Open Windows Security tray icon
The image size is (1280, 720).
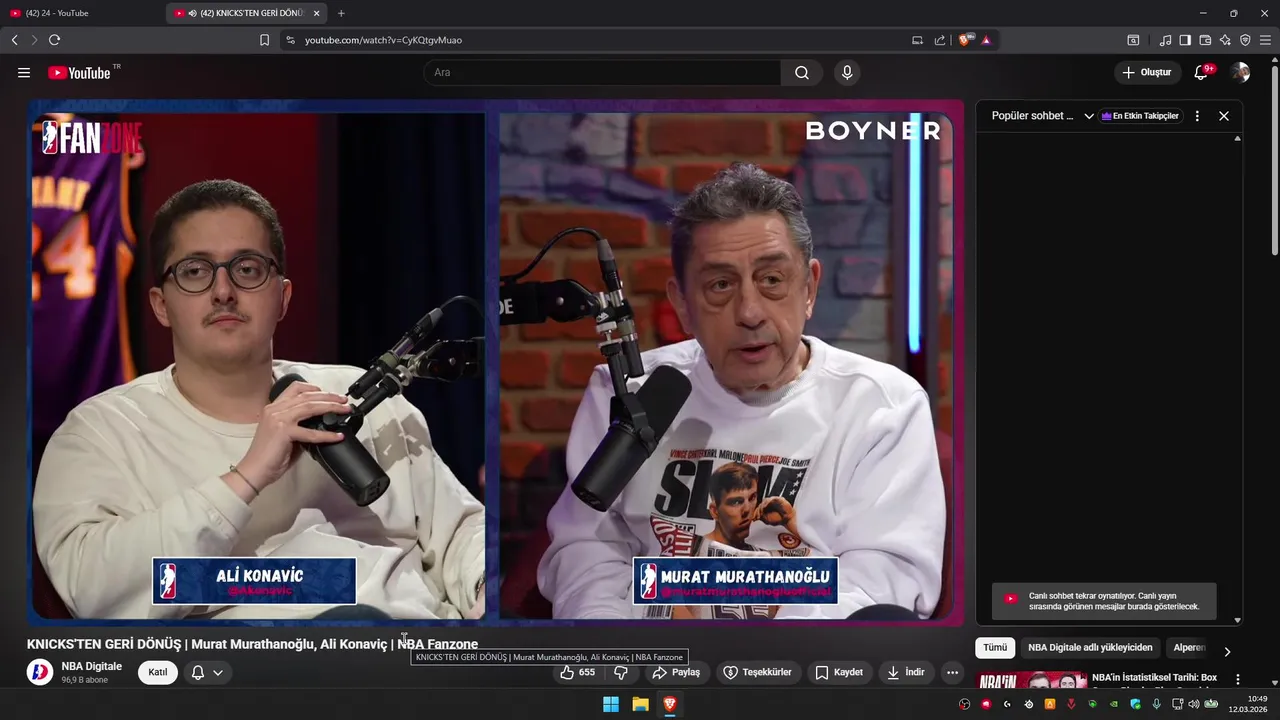(1135, 704)
